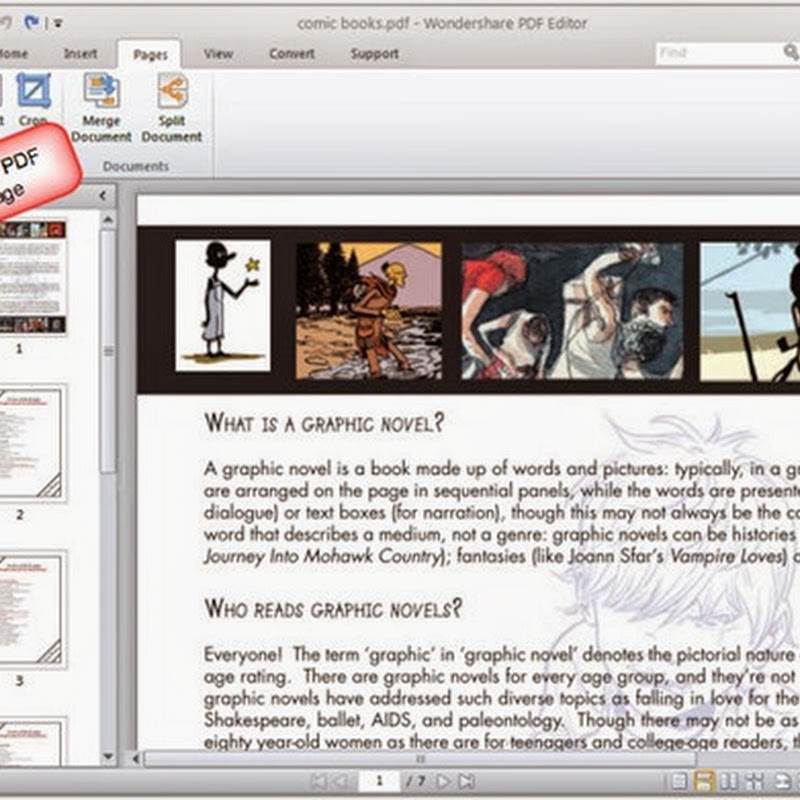Click the thumbnail panel vertical scrollbar handle
800x800 pixels.
coord(108,351)
